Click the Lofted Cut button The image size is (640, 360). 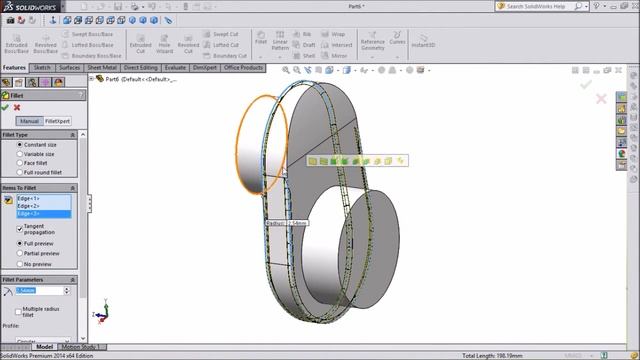pos(221,45)
